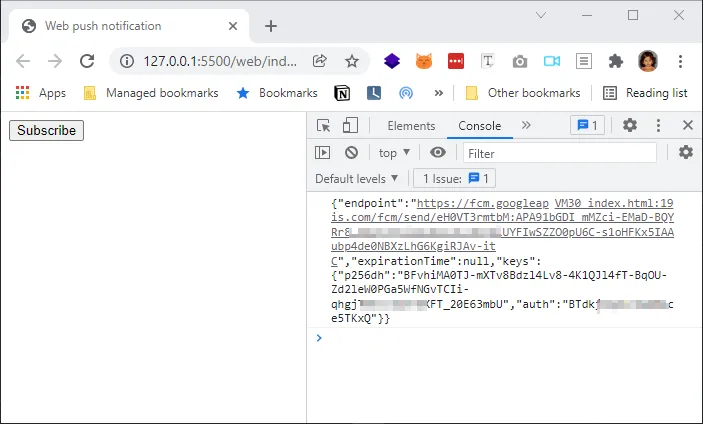
Task: Reload the page with the refresh icon
Action: click(x=87, y=61)
